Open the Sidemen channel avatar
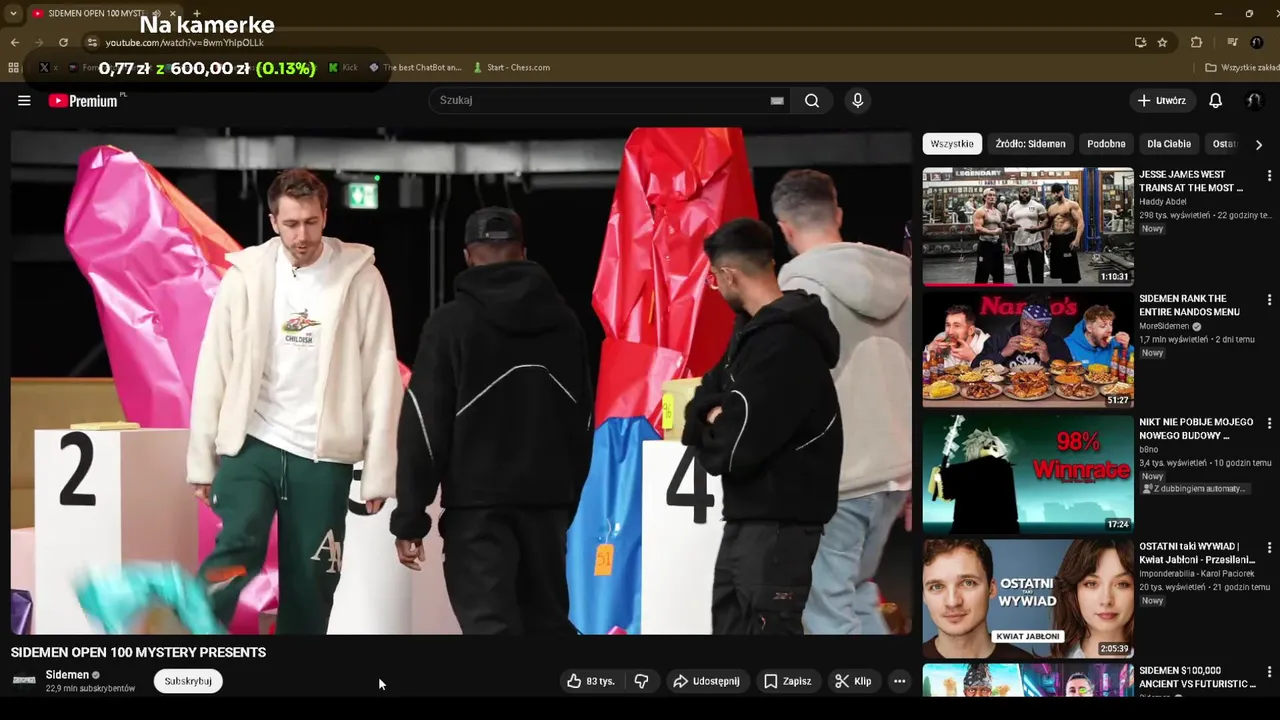1280x720 pixels. [24, 681]
